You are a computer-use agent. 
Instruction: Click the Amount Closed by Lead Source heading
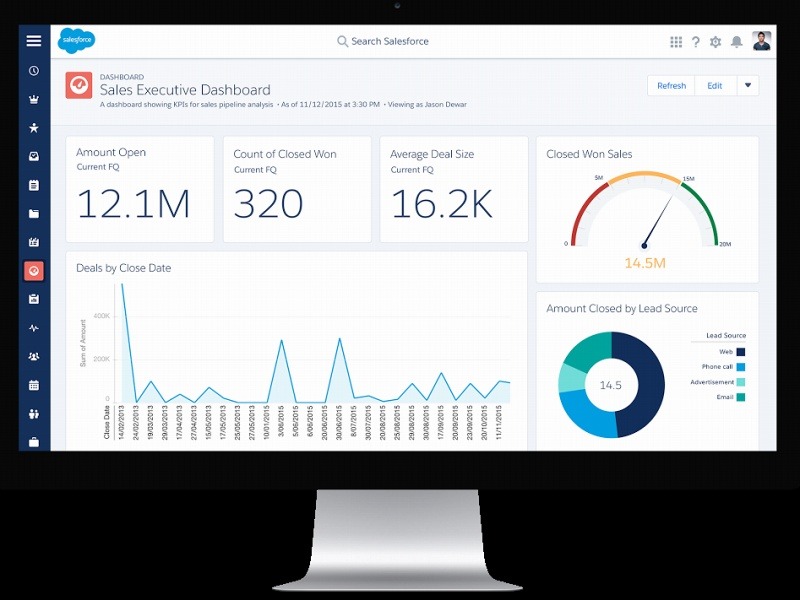(x=621, y=308)
